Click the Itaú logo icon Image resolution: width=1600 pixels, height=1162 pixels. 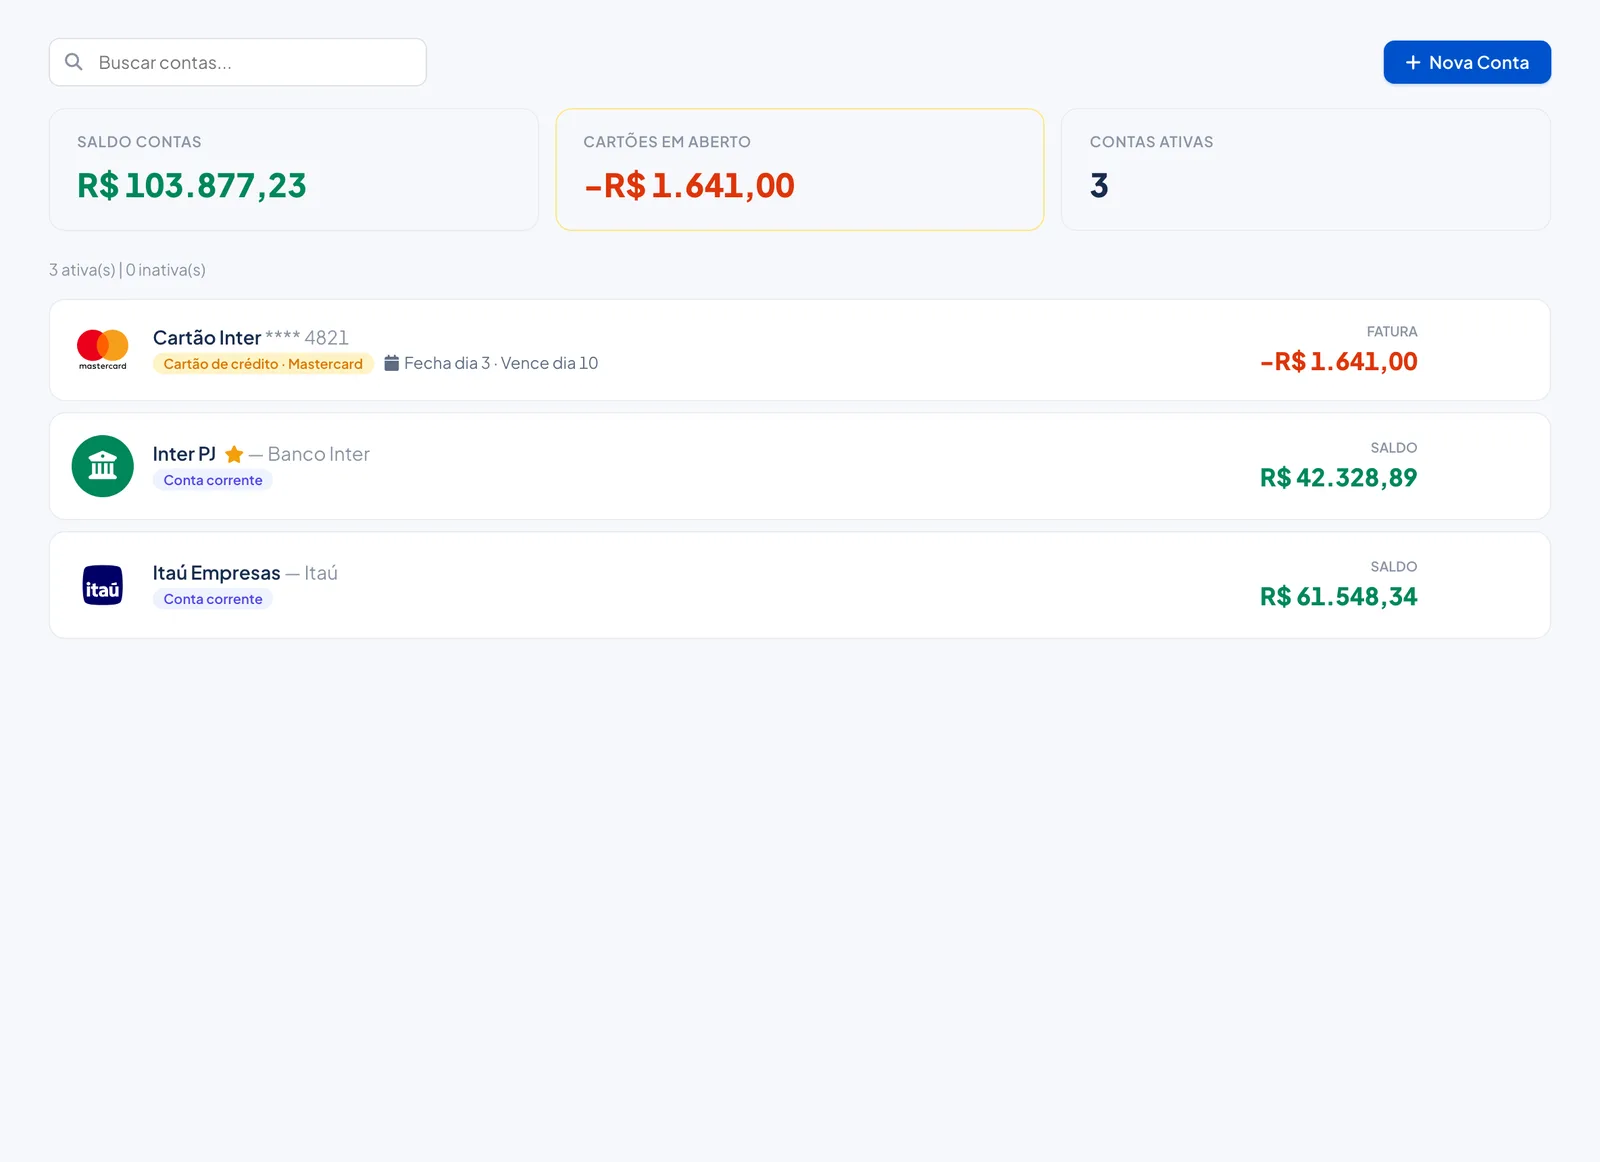[103, 585]
